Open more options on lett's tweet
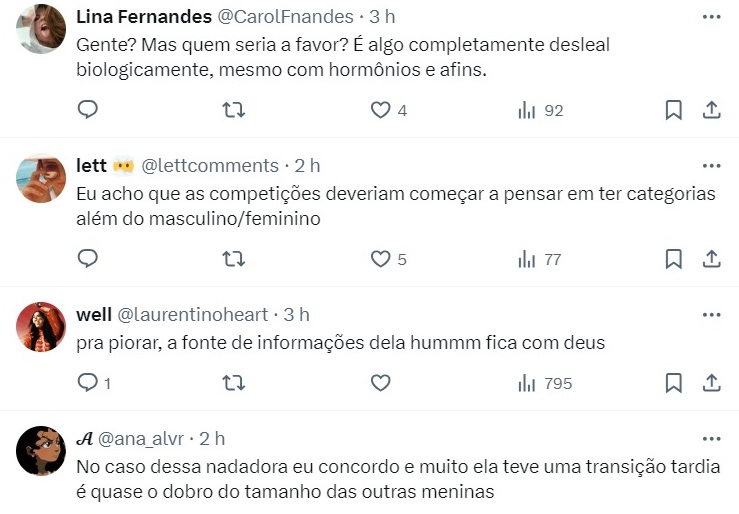 pyautogui.click(x=711, y=165)
